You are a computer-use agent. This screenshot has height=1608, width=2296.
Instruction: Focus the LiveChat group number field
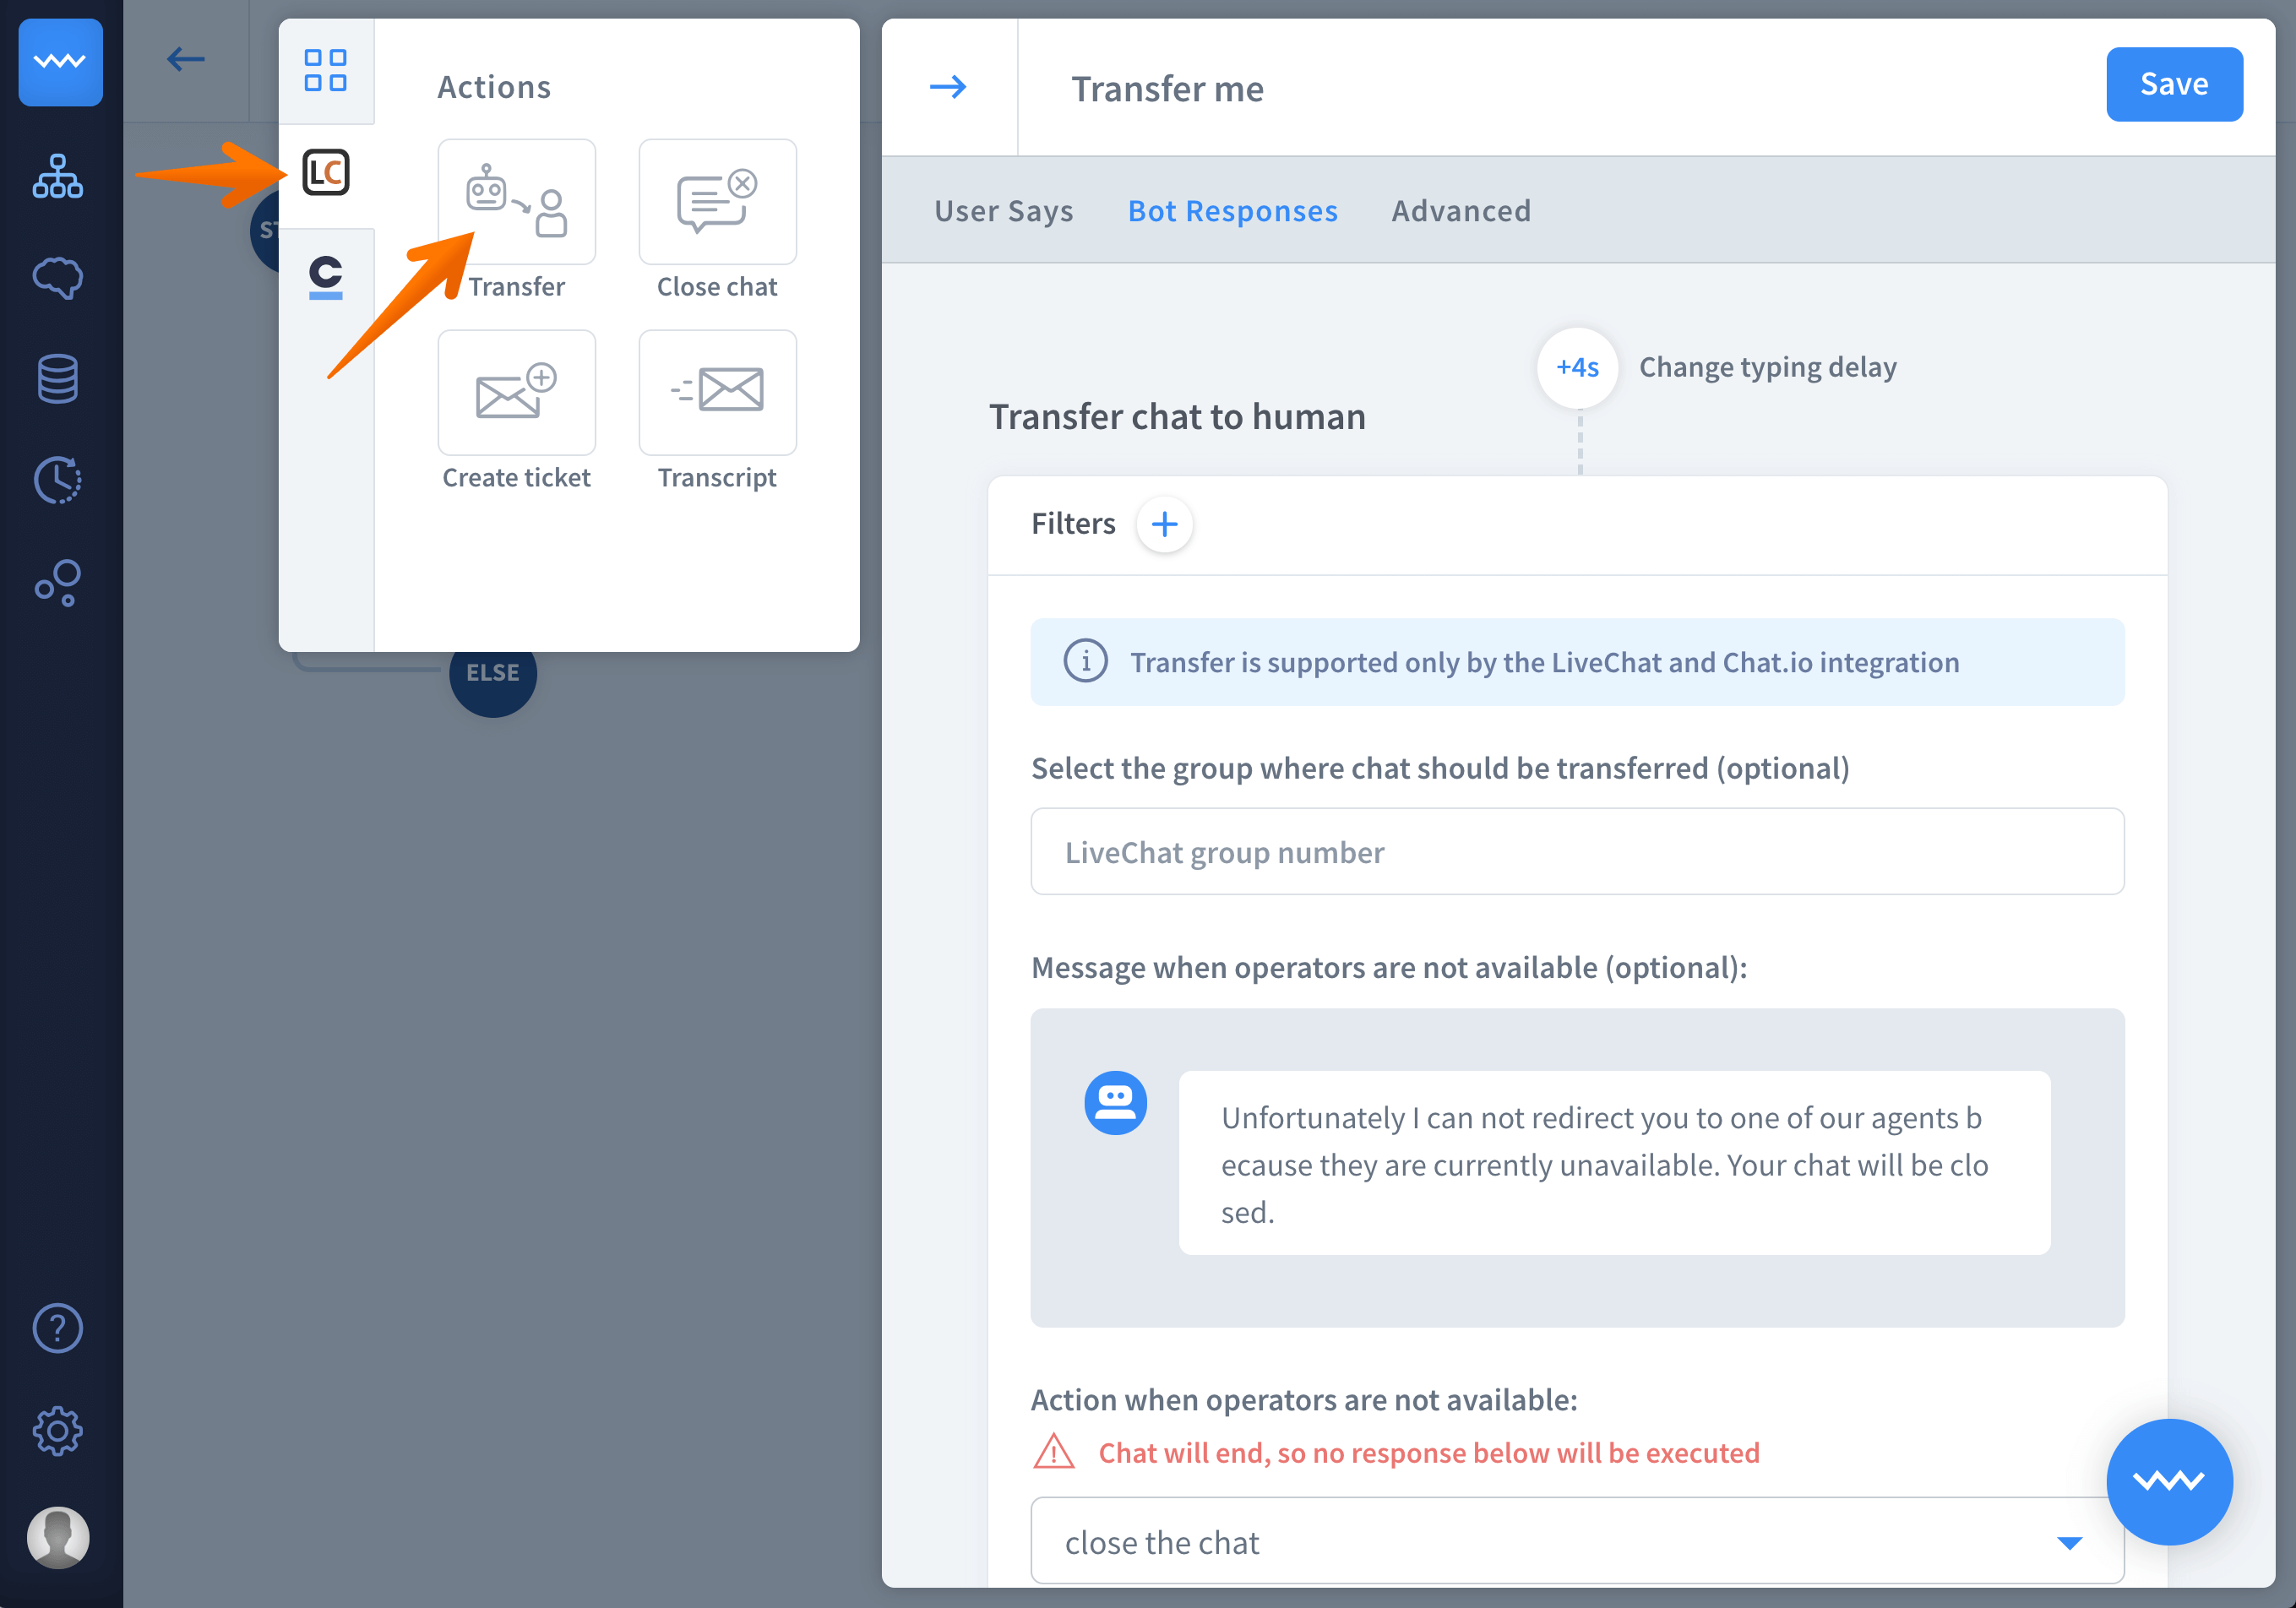point(1576,852)
